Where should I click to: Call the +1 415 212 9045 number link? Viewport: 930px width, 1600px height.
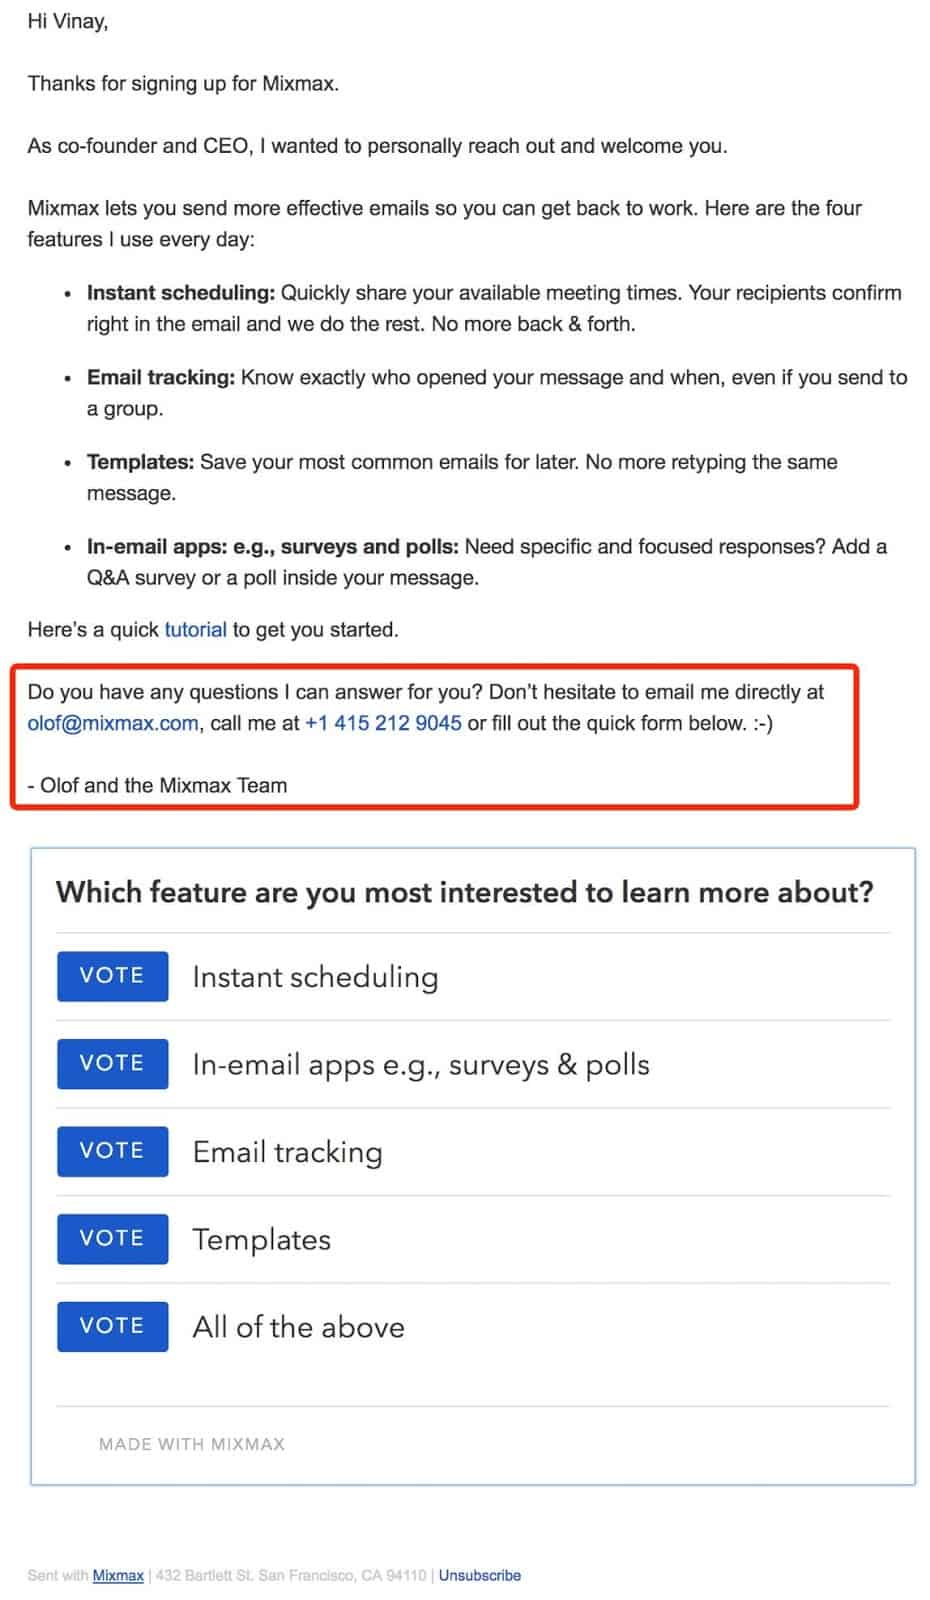(383, 723)
